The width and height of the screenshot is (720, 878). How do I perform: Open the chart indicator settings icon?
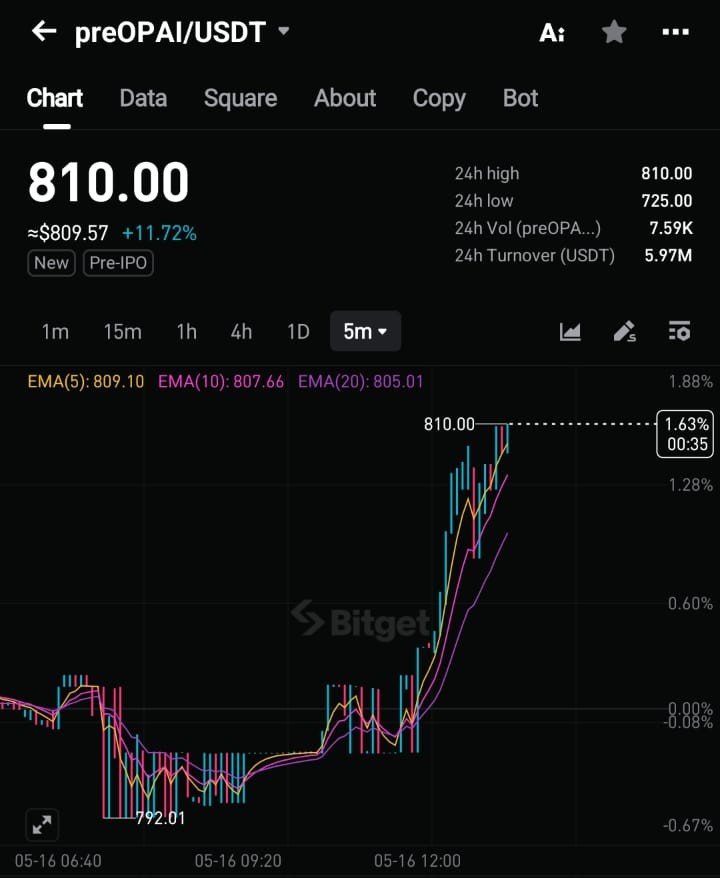coord(680,331)
